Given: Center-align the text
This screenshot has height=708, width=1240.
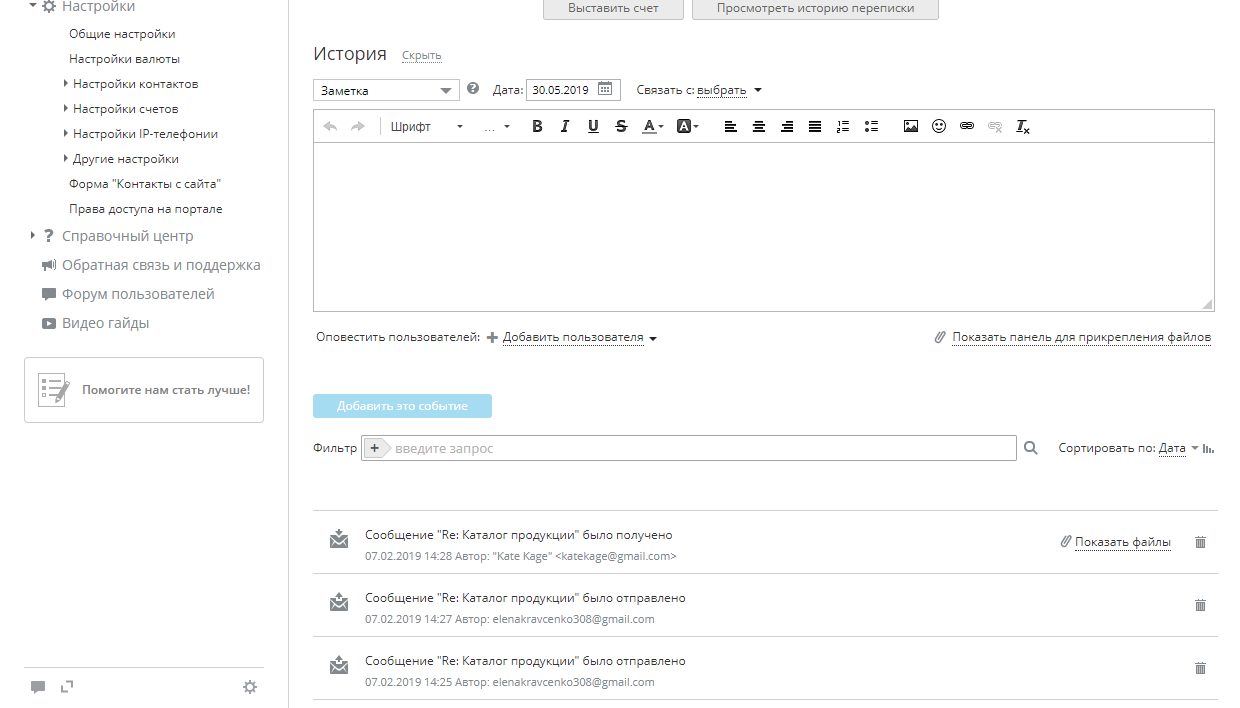Looking at the screenshot, I should pos(759,127).
